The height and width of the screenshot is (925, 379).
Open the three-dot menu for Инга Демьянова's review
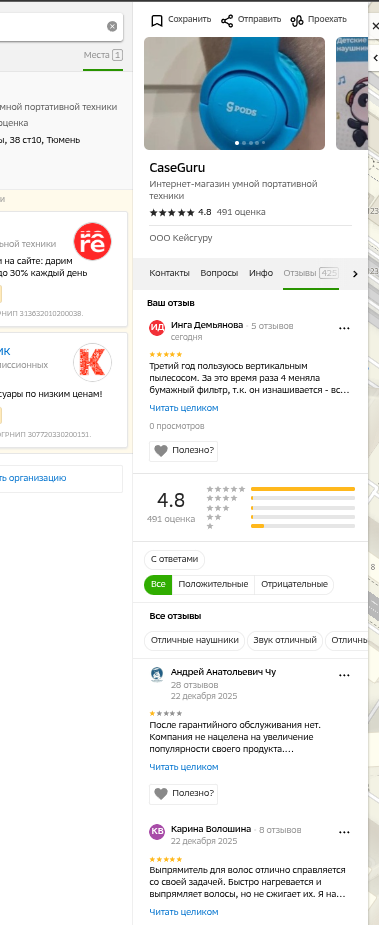344,329
